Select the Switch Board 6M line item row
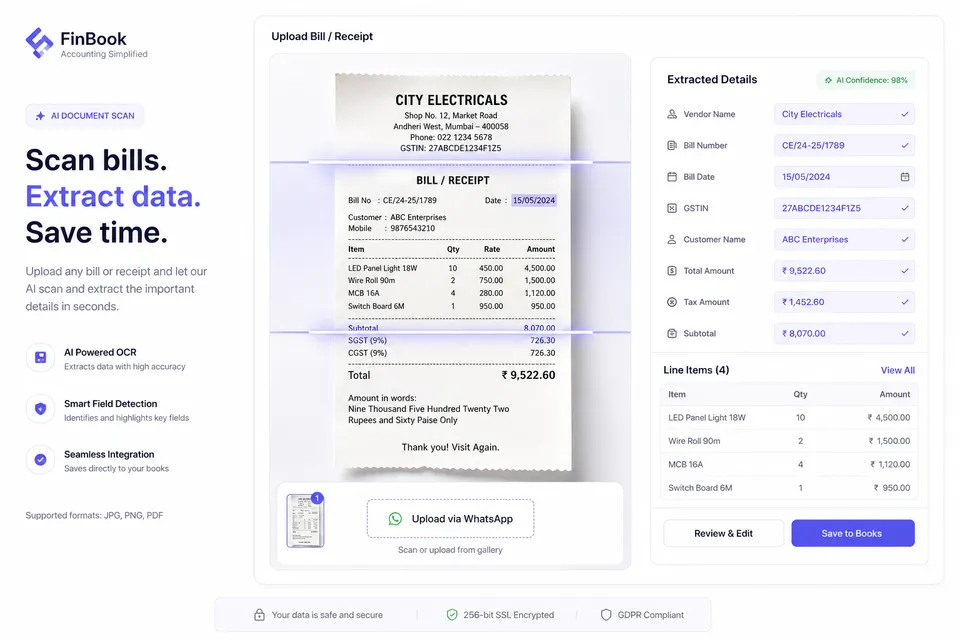This screenshot has width=960, height=640. click(x=789, y=488)
